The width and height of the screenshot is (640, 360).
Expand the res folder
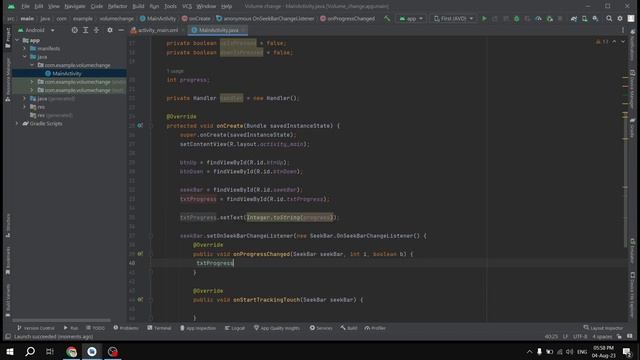click(24, 107)
